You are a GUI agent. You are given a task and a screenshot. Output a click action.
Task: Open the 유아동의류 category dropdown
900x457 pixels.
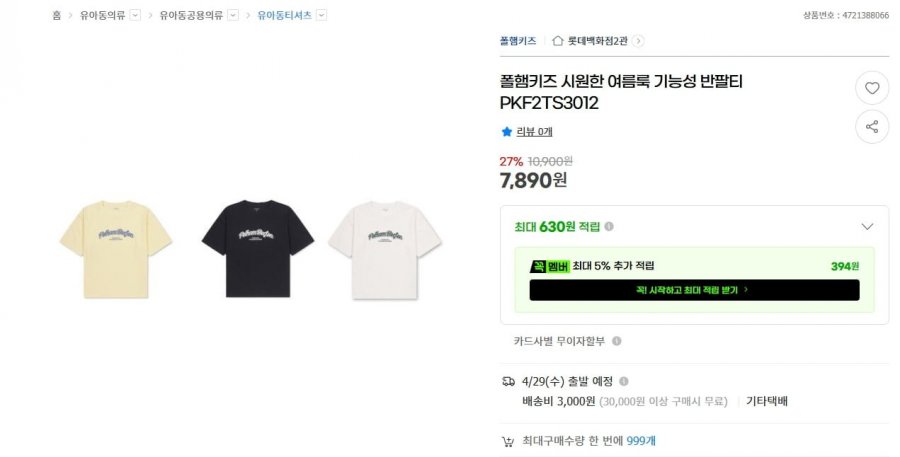pos(135,15)
